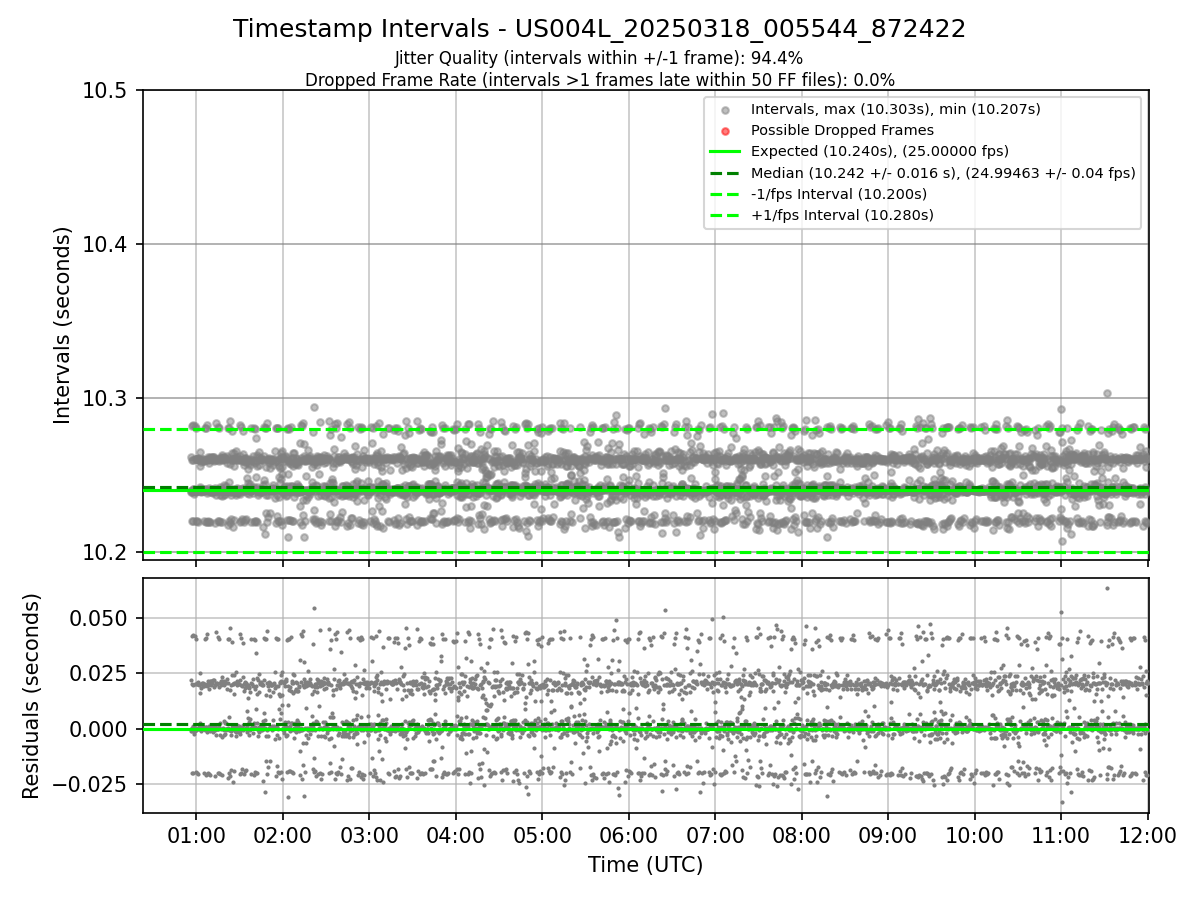The width and height of the screenshot is (1200, 900).
Task: Click the 05:00 time tick label
Action: point(542,834)
